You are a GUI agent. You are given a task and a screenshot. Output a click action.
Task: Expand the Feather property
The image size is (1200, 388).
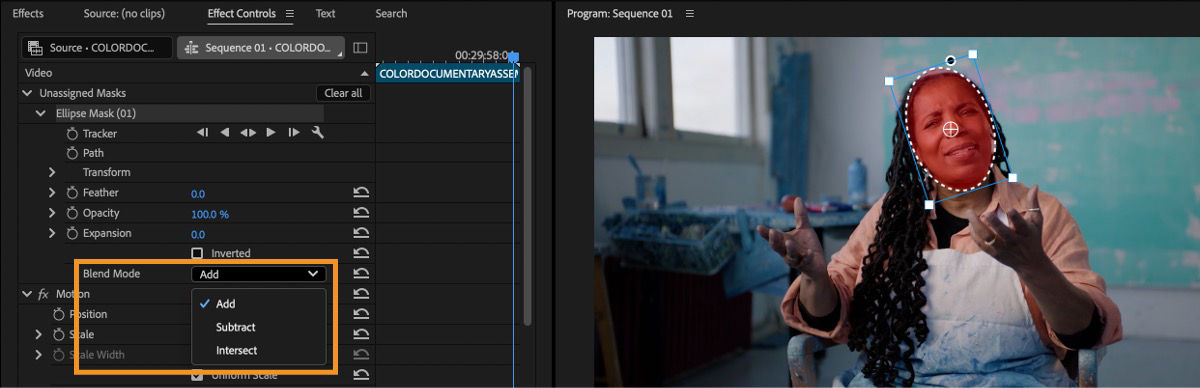[52, 193]
